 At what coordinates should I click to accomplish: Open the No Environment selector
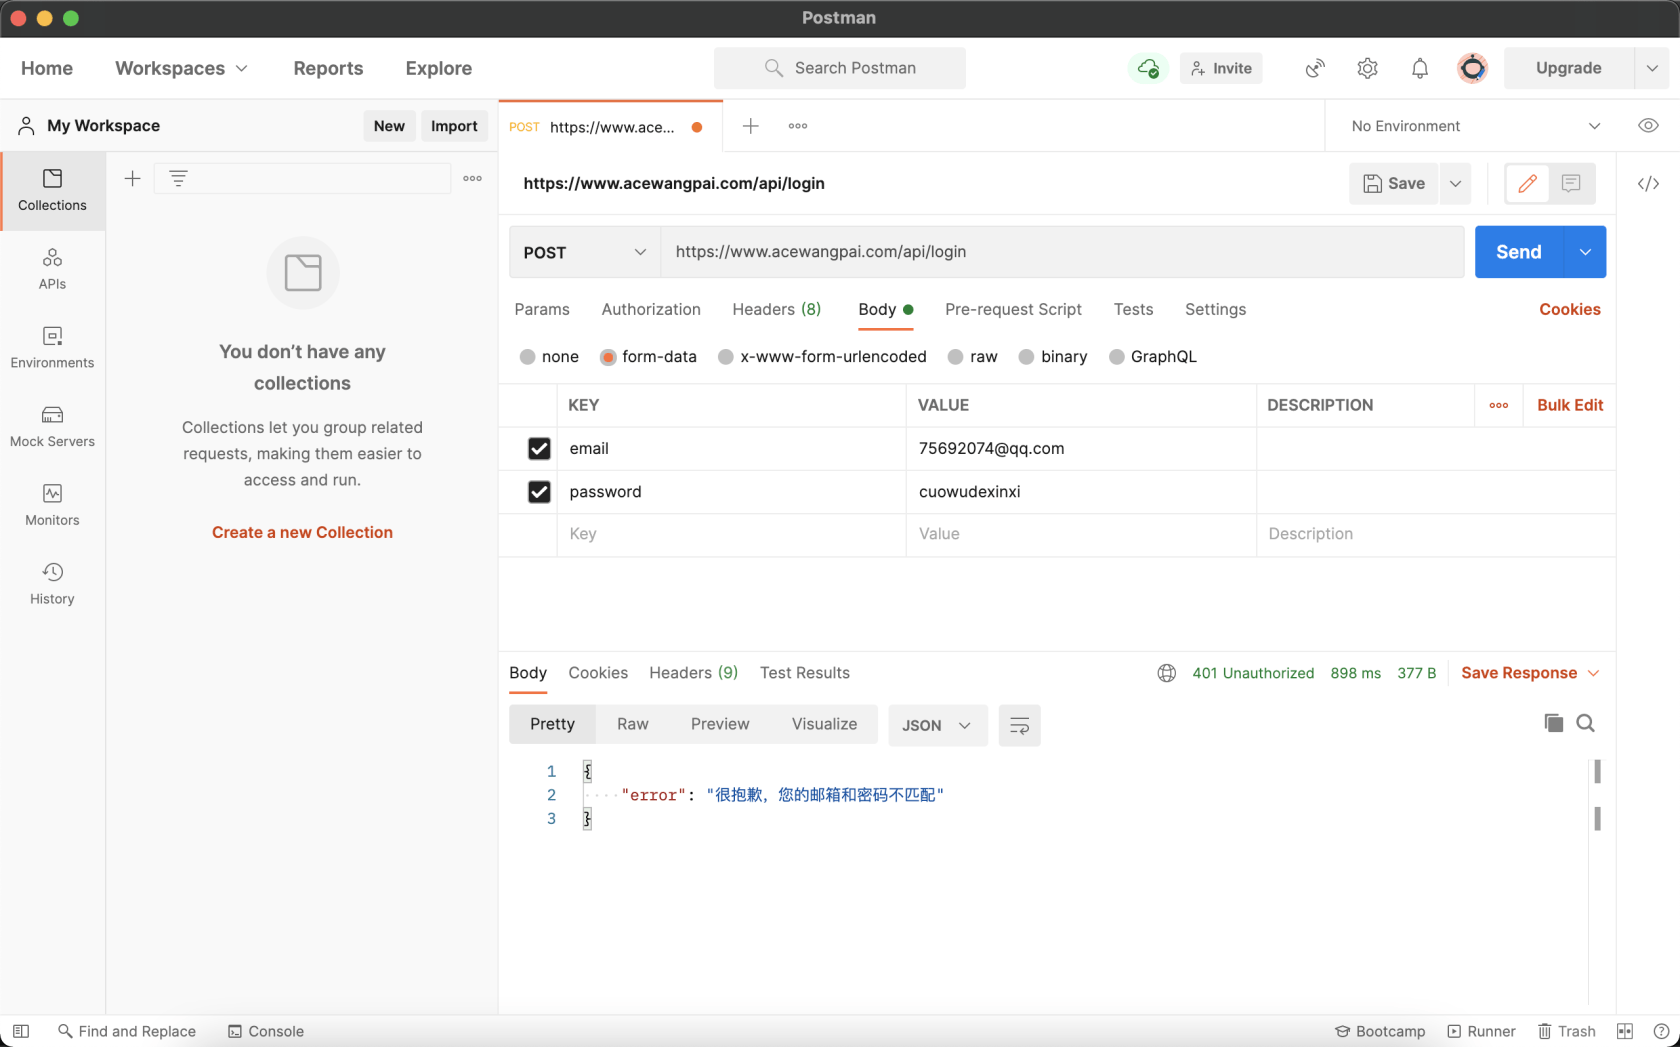coord(1475,126)
